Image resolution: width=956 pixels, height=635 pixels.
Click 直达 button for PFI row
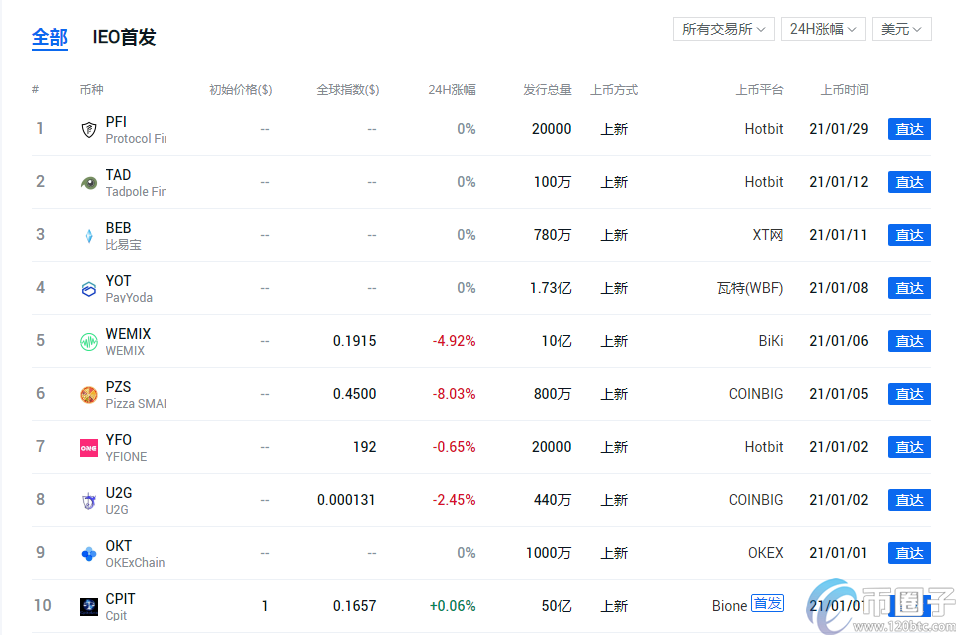[x=909, y=130]
